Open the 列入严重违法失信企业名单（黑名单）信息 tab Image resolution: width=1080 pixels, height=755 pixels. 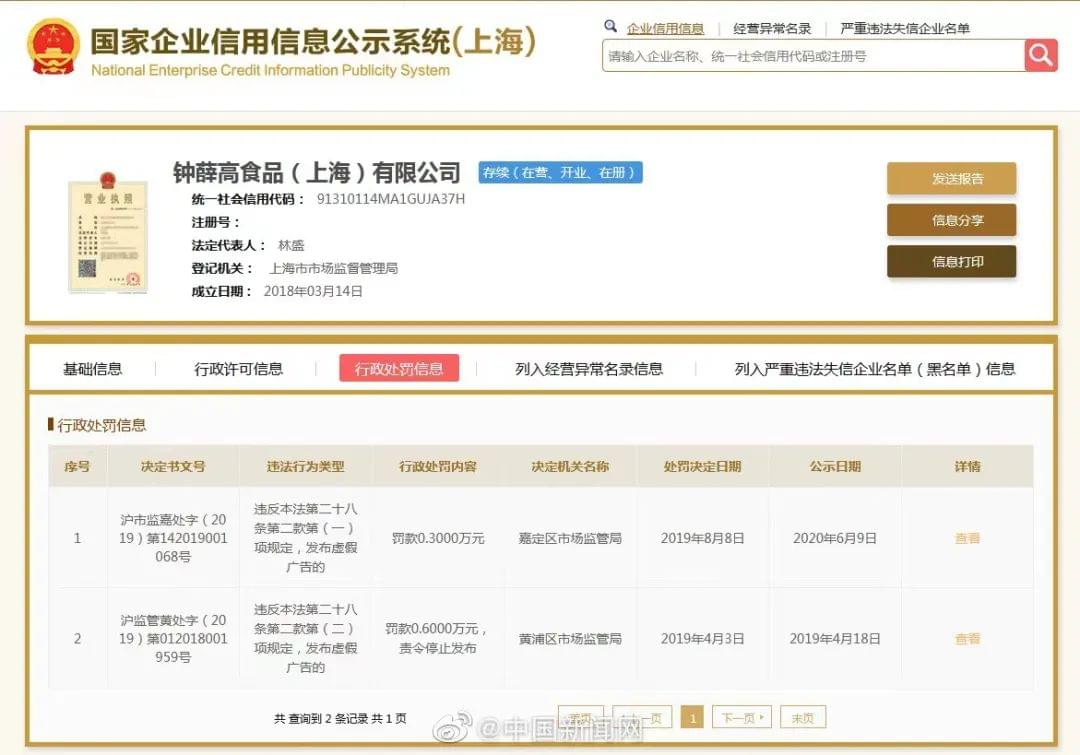tap(875, 369)
